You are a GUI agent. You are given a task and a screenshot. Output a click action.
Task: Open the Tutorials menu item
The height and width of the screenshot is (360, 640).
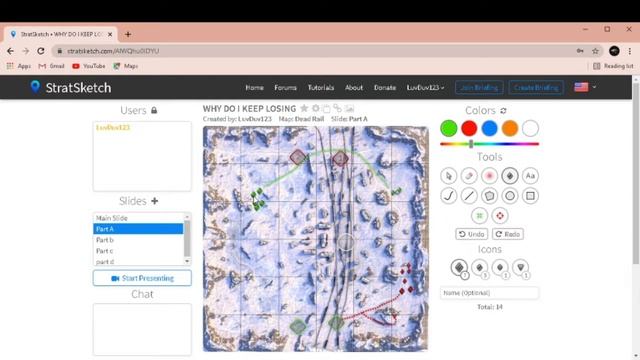pos(321,87)
